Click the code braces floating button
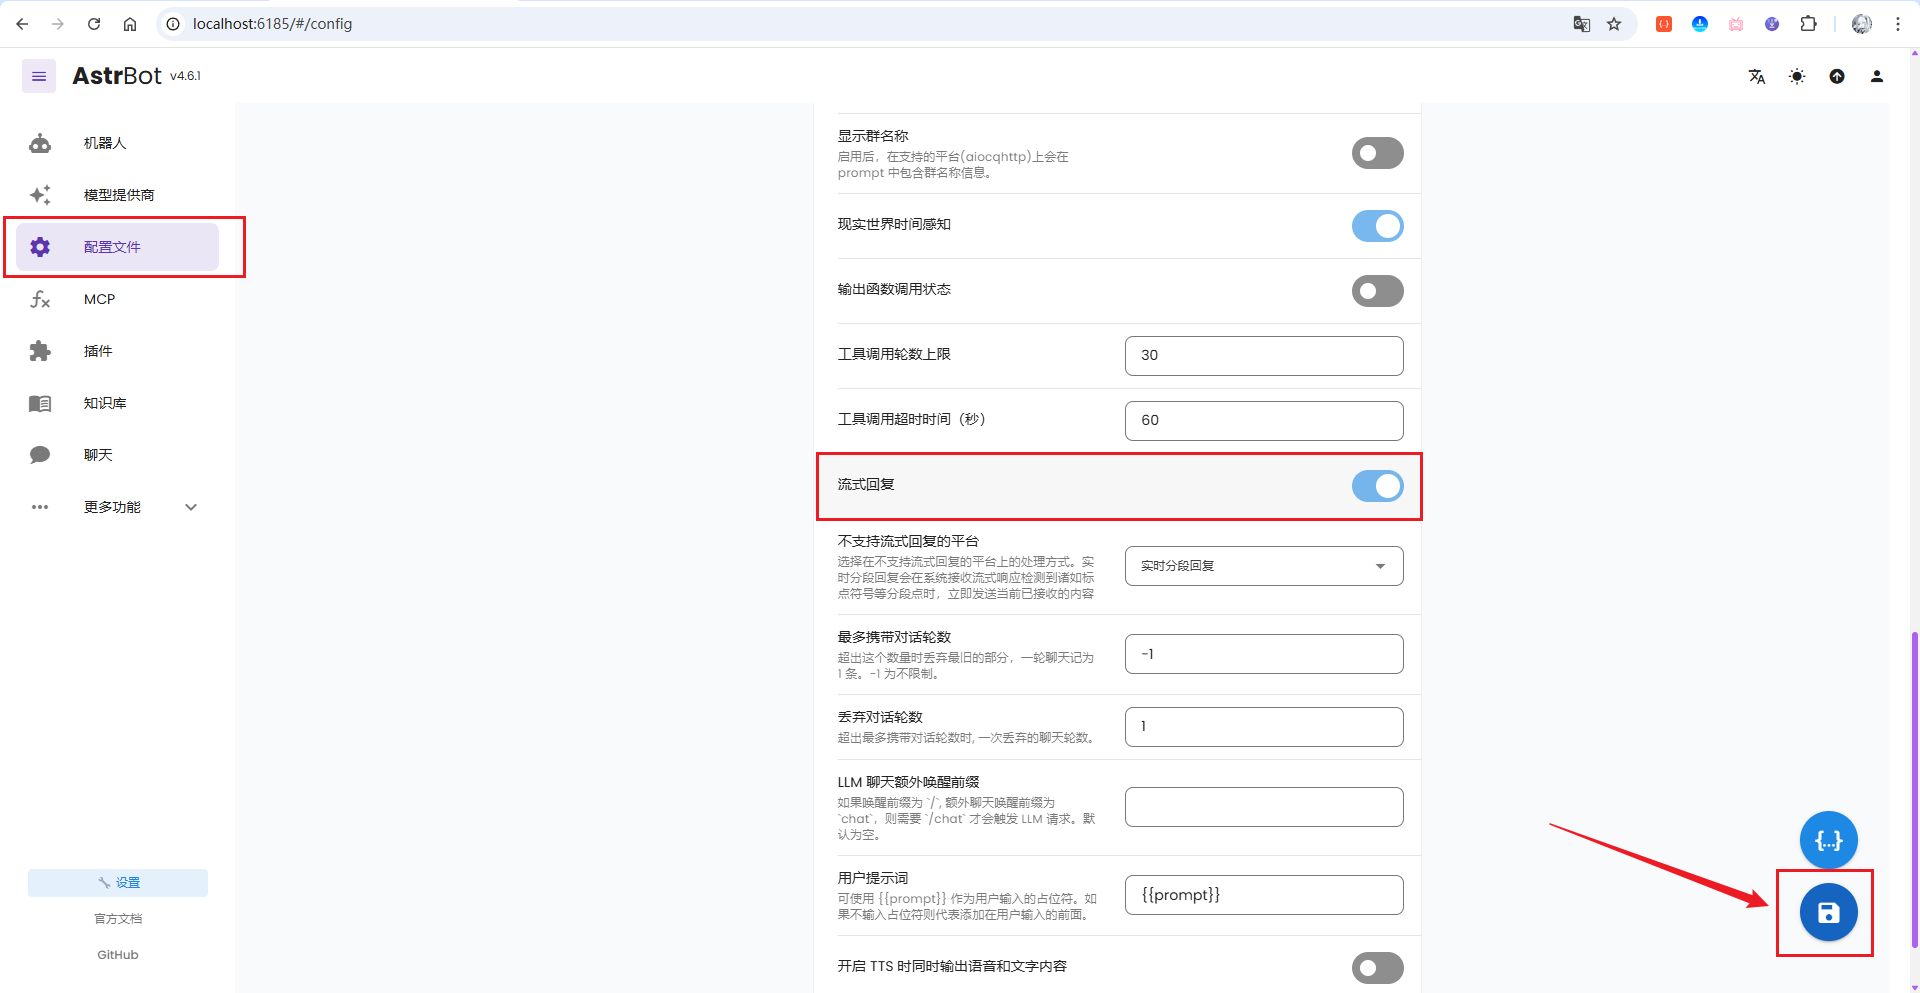Viewport: 1920px width, 993px height. point(1828,840)
